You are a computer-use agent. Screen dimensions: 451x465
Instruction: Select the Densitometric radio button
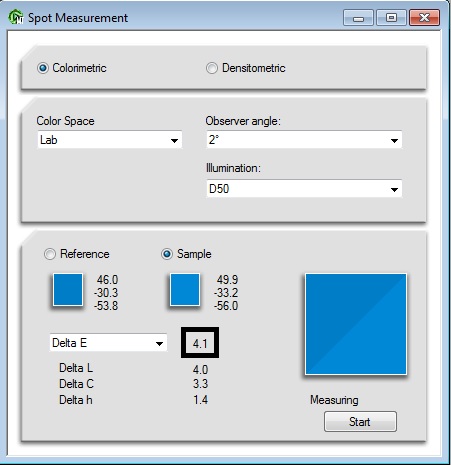pyautogui.click(x=212, y=68)
